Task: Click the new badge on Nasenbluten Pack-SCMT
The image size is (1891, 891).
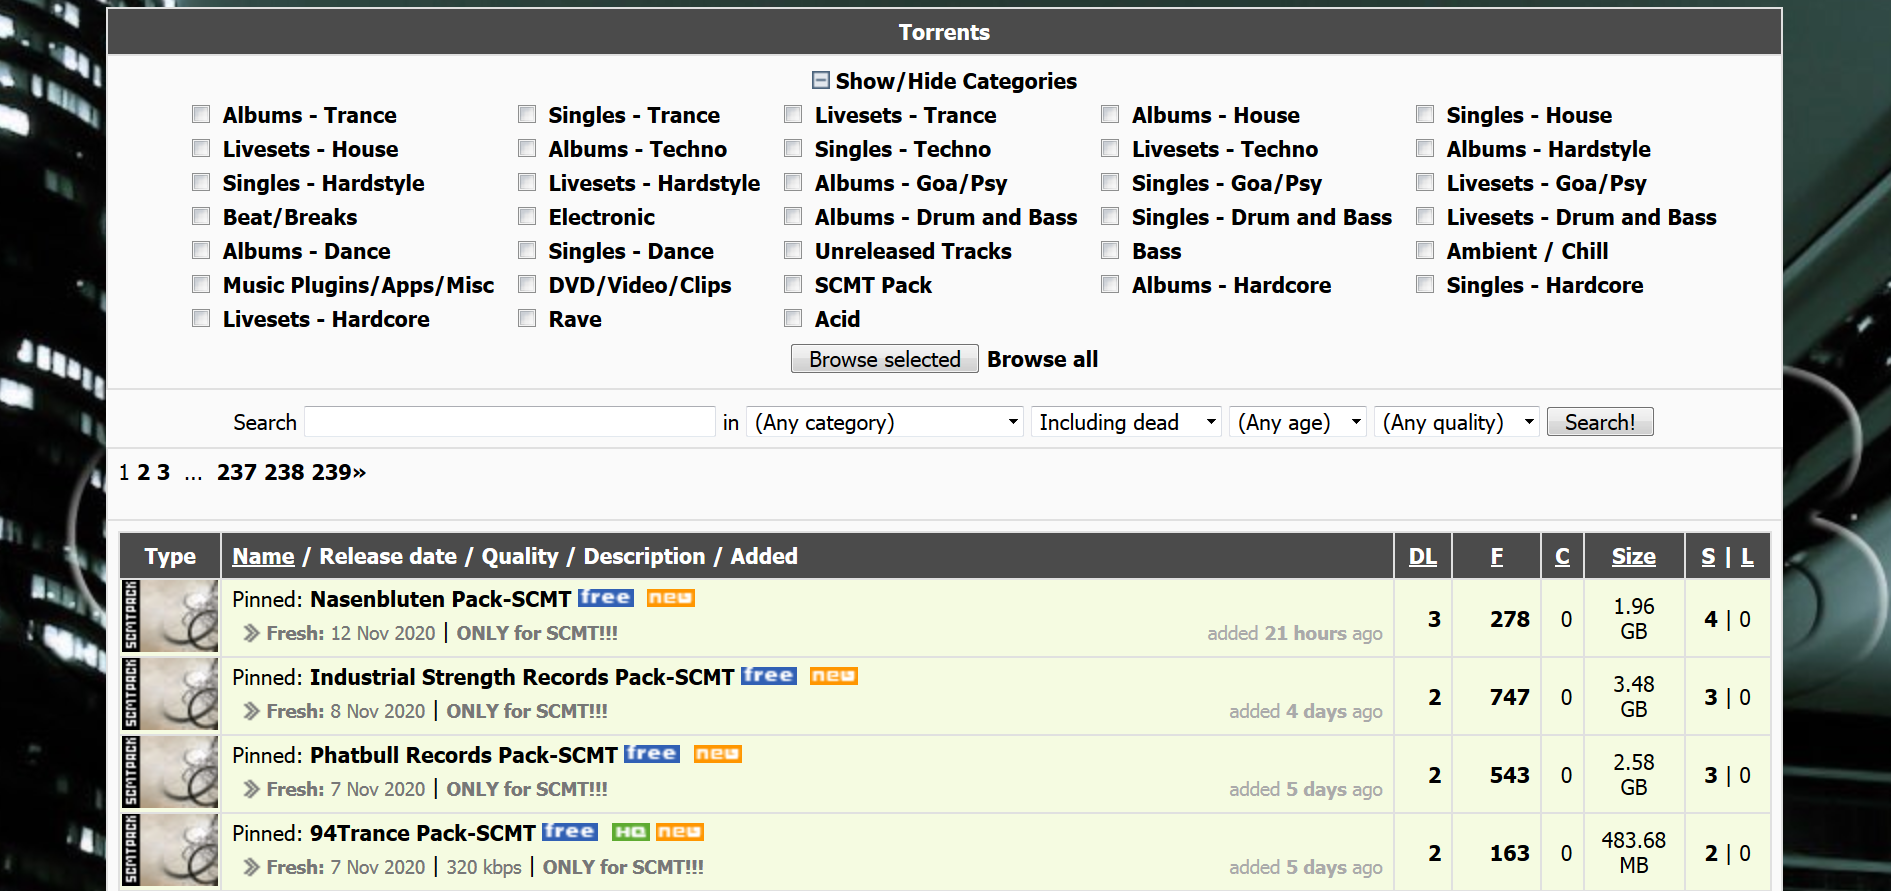Action: [x=670, y=598]
